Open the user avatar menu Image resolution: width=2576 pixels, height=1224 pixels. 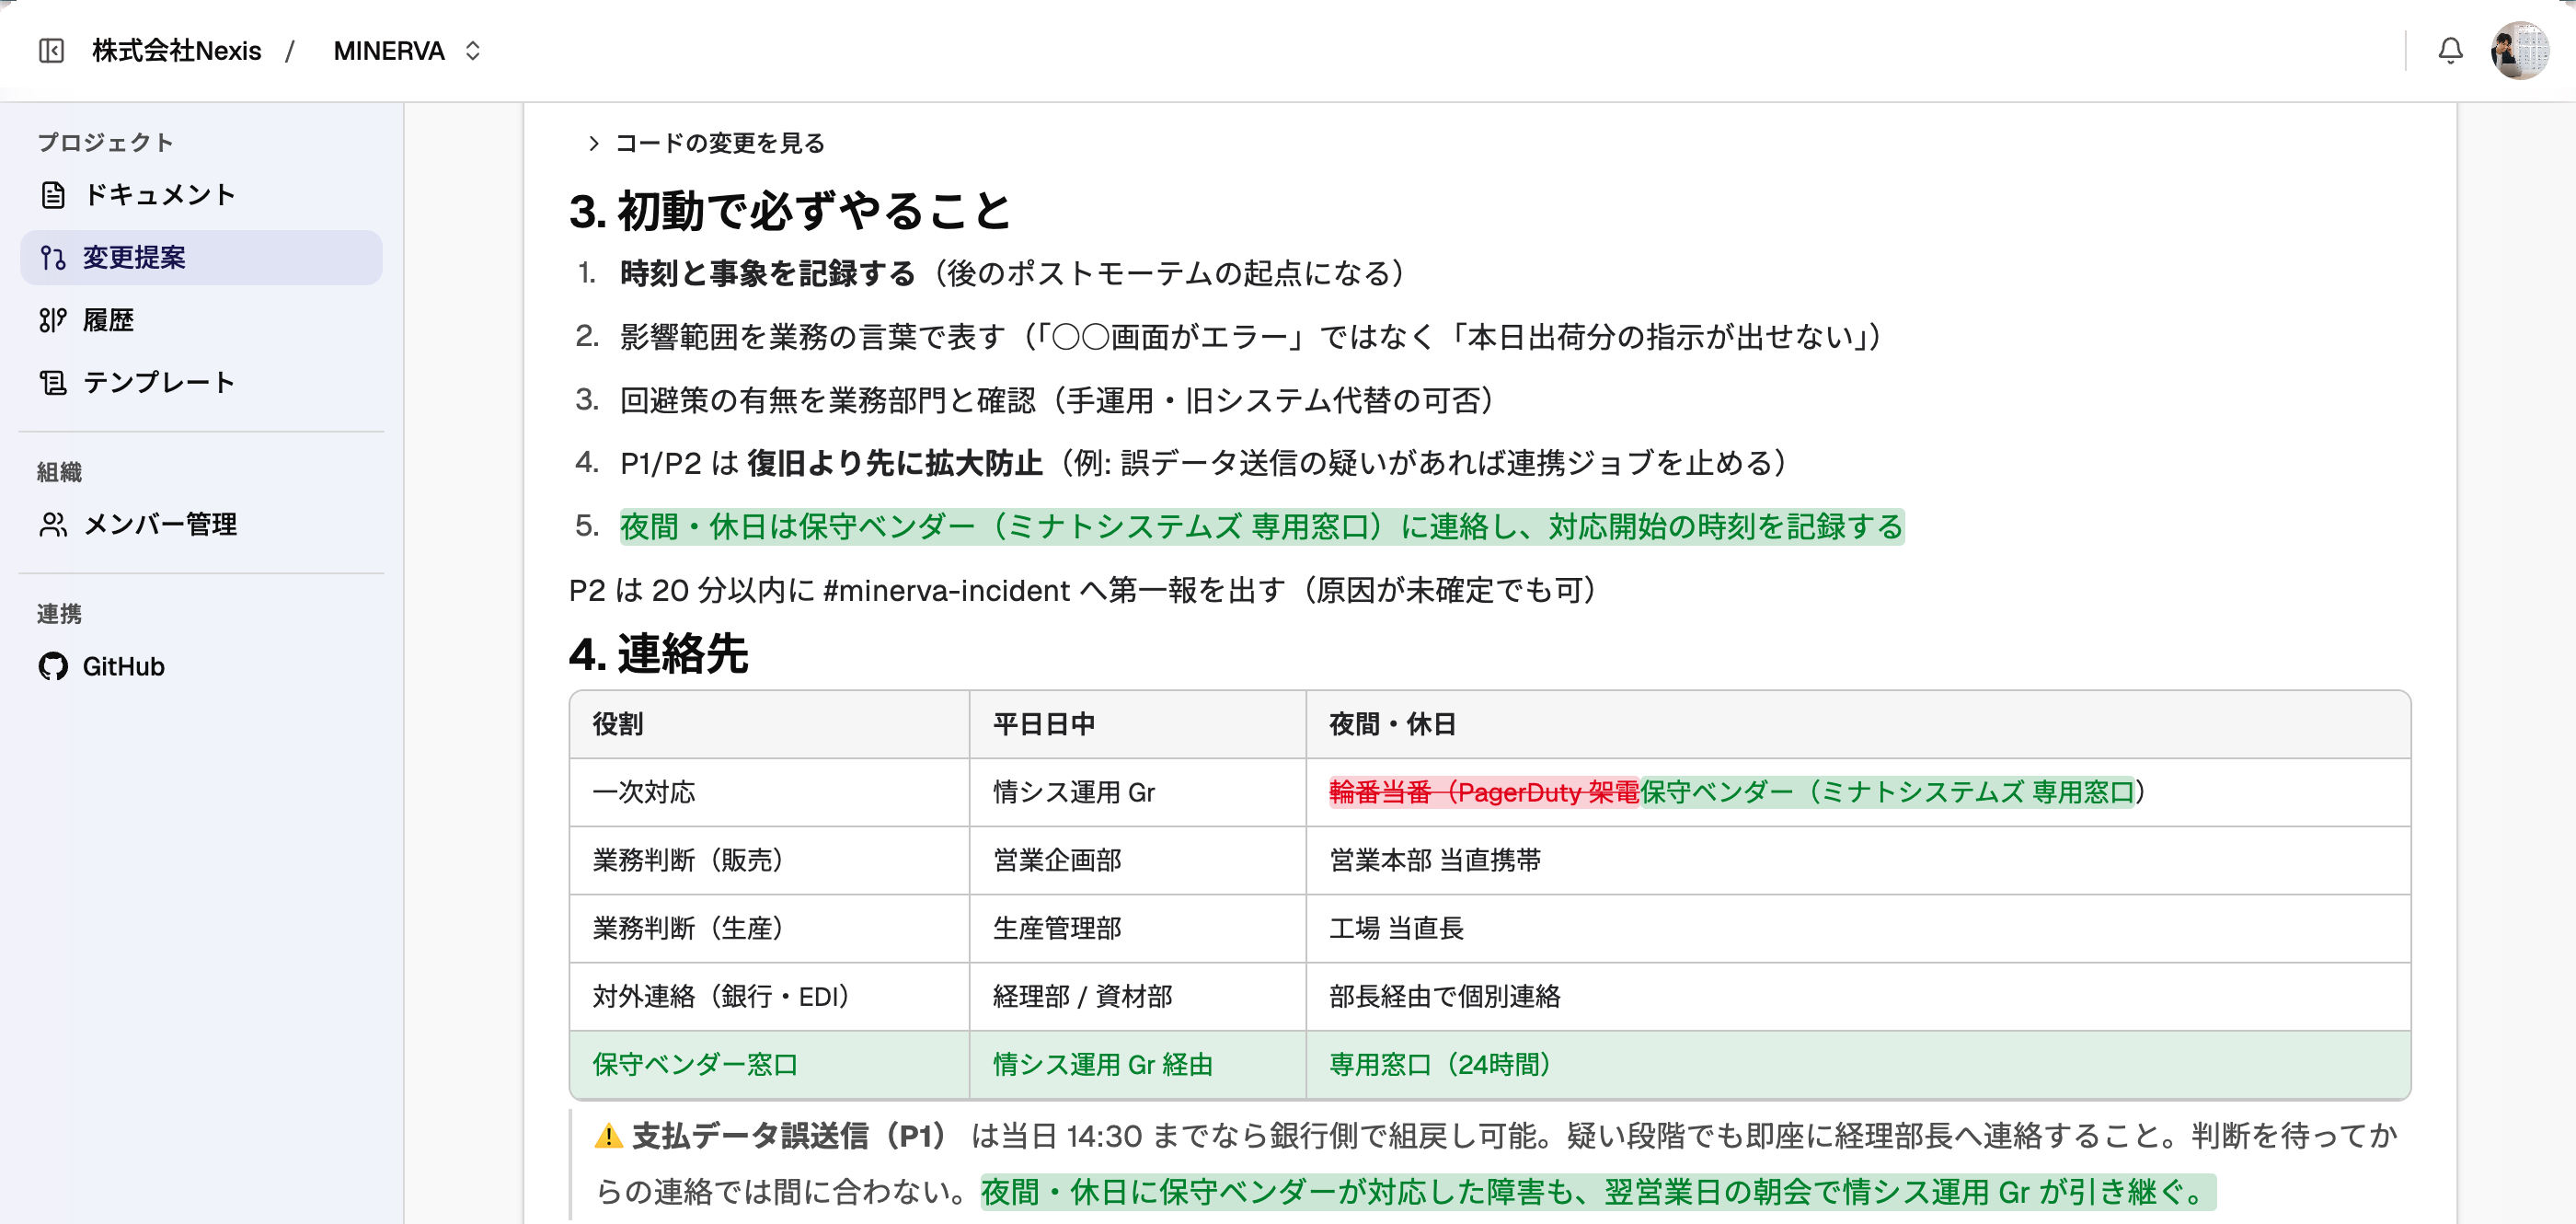(2519, 50)
